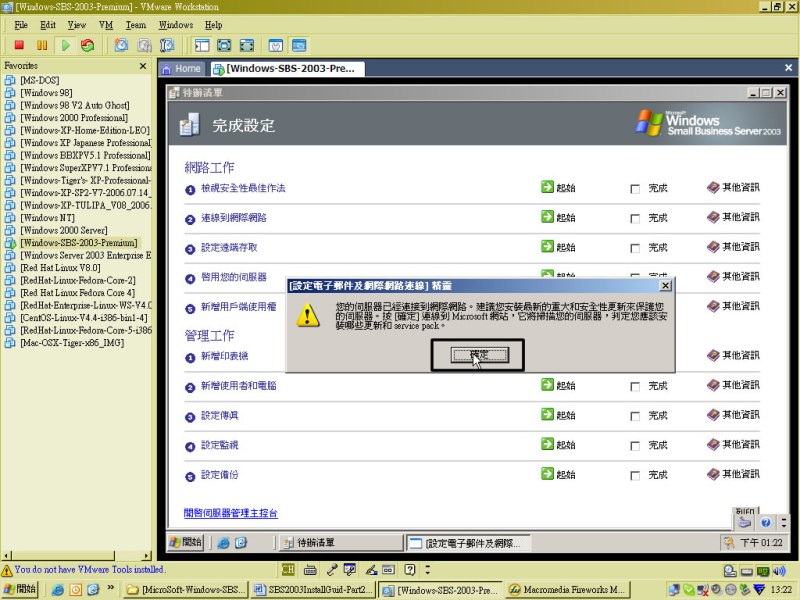Click 起始 arrow for 連線到網際網路
Viewport: 800px width, 600px height.
(x=547, y=217)
